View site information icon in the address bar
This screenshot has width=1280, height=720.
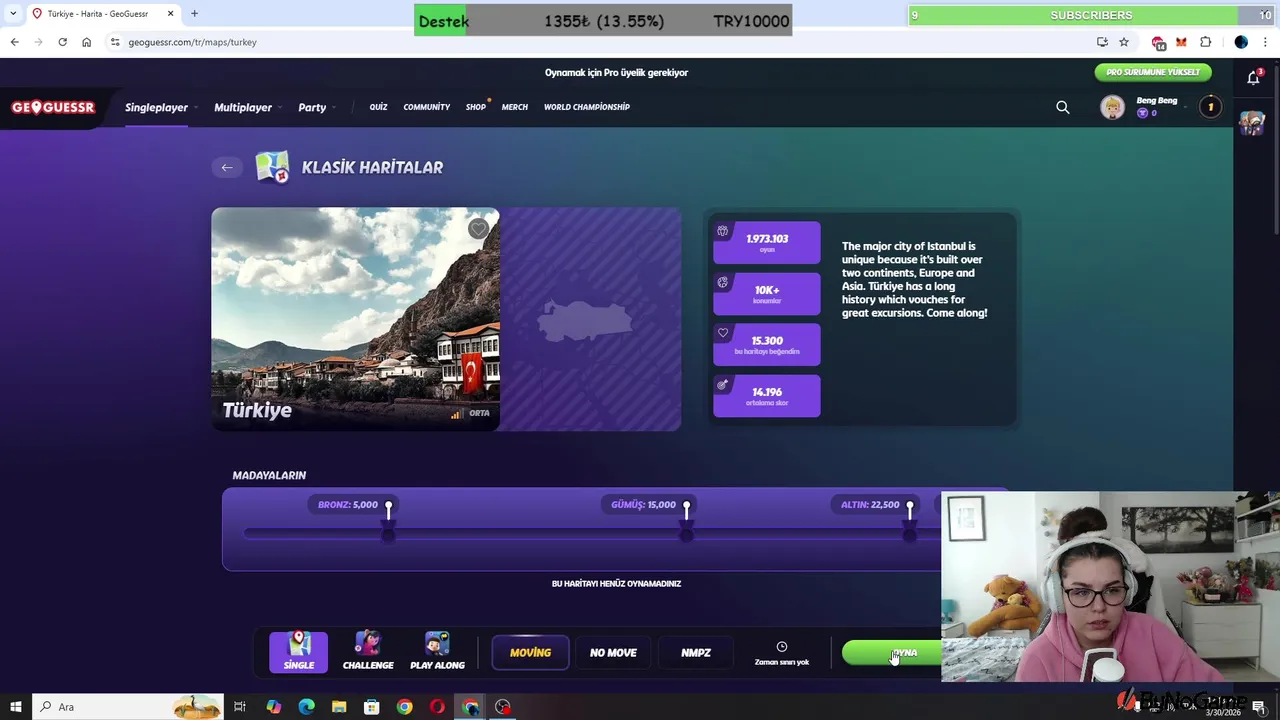pyautogui.click(x=116, y=42)
